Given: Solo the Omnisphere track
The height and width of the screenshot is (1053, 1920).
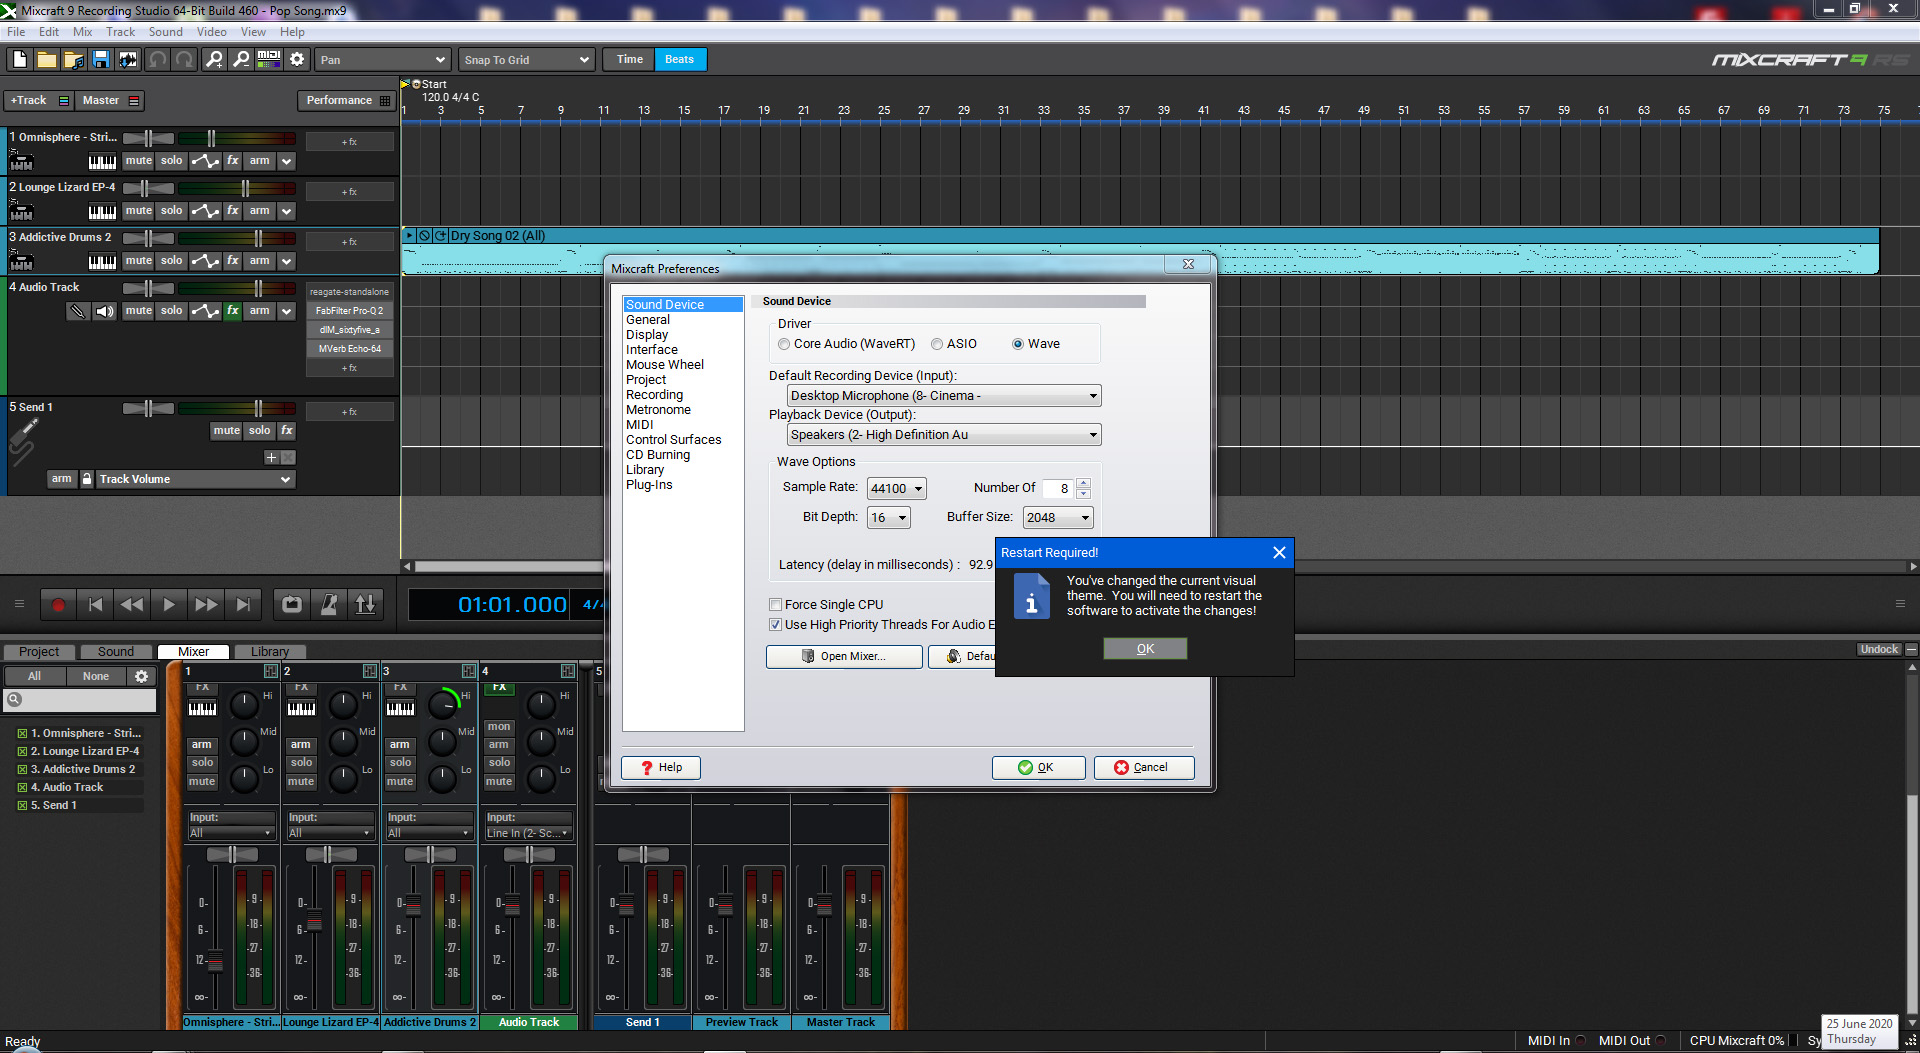Looking at the screenshot, I should pos(172,161).
